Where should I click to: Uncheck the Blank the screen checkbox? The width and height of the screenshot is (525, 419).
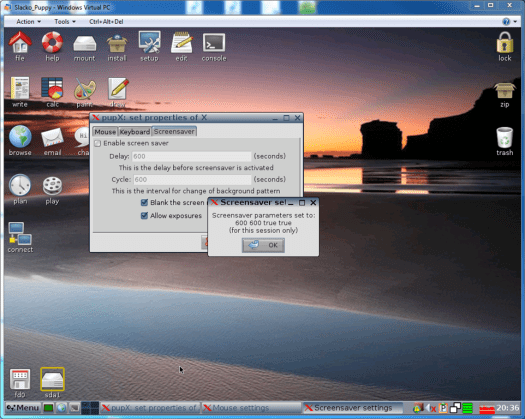click(144, 203)
